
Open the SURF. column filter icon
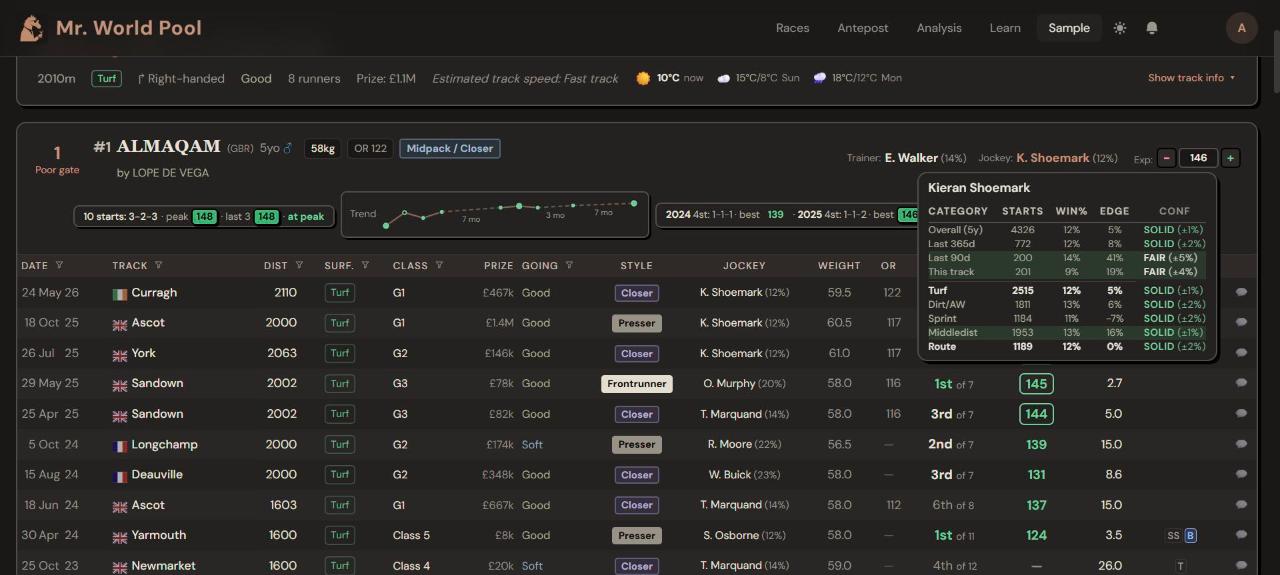click(365, 266)
